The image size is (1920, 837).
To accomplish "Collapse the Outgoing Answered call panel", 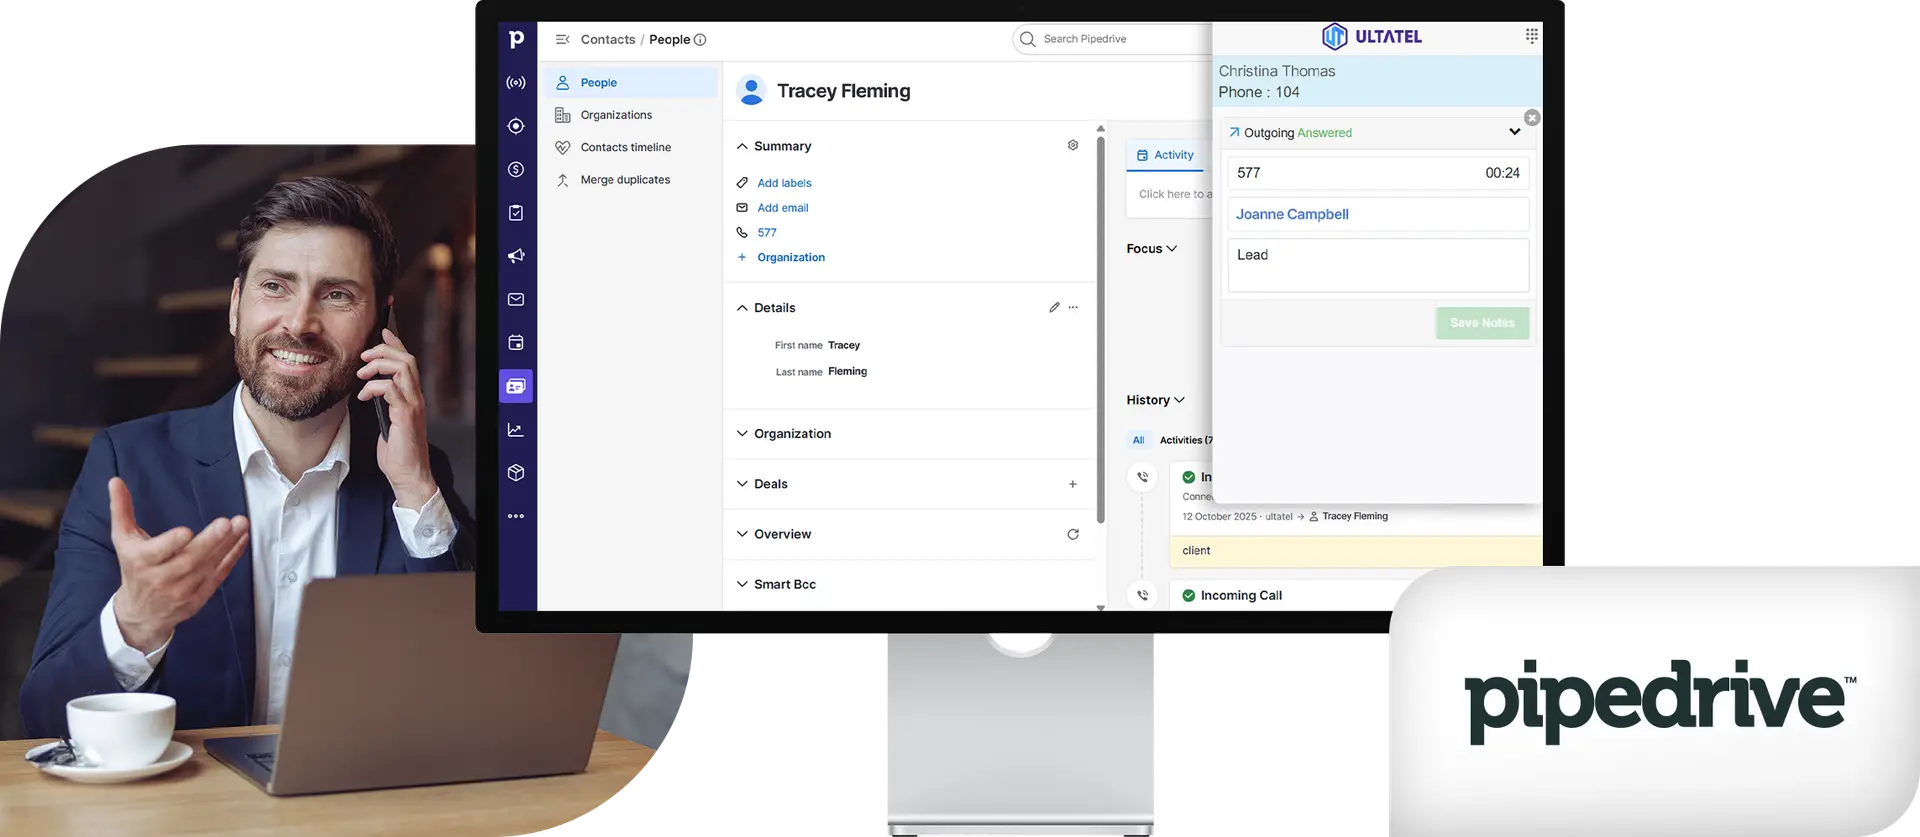I will click(x=1514, y=132).
